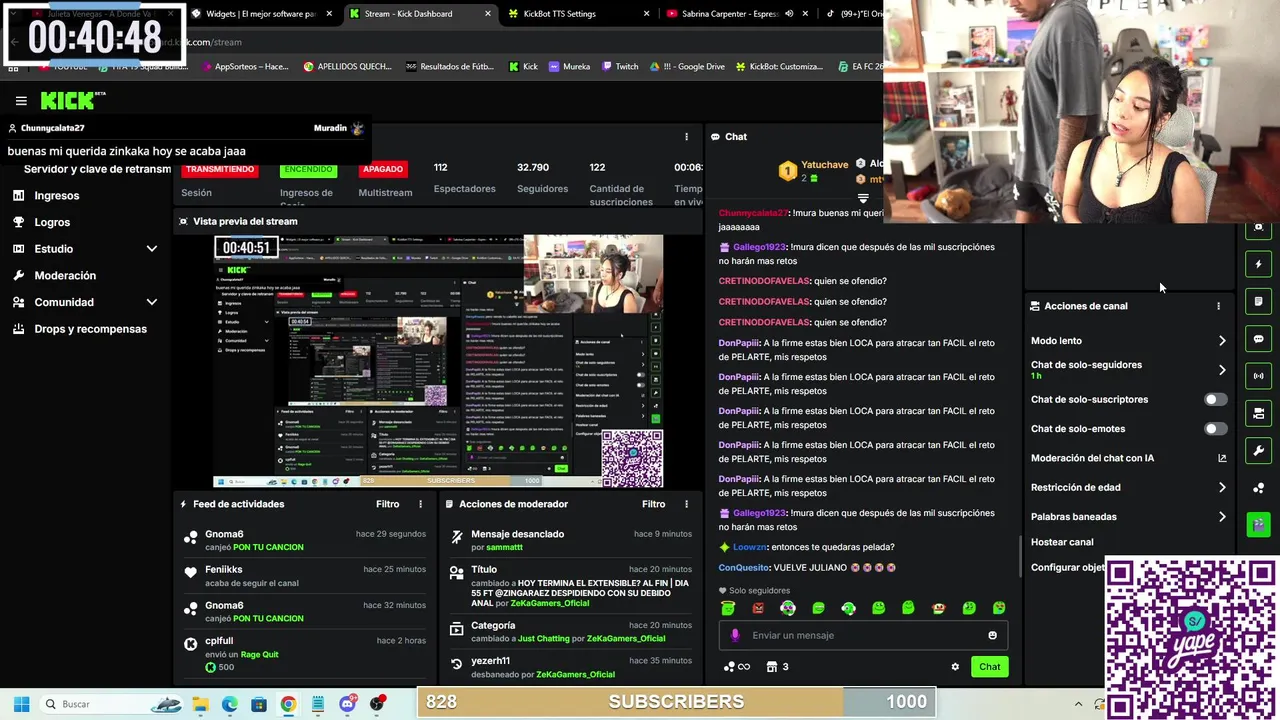Image resolution: width=1280 pixels, height=720 pixels.
Task: Open the hamburger menu beside Kick logo
Action: coord(21,101)
